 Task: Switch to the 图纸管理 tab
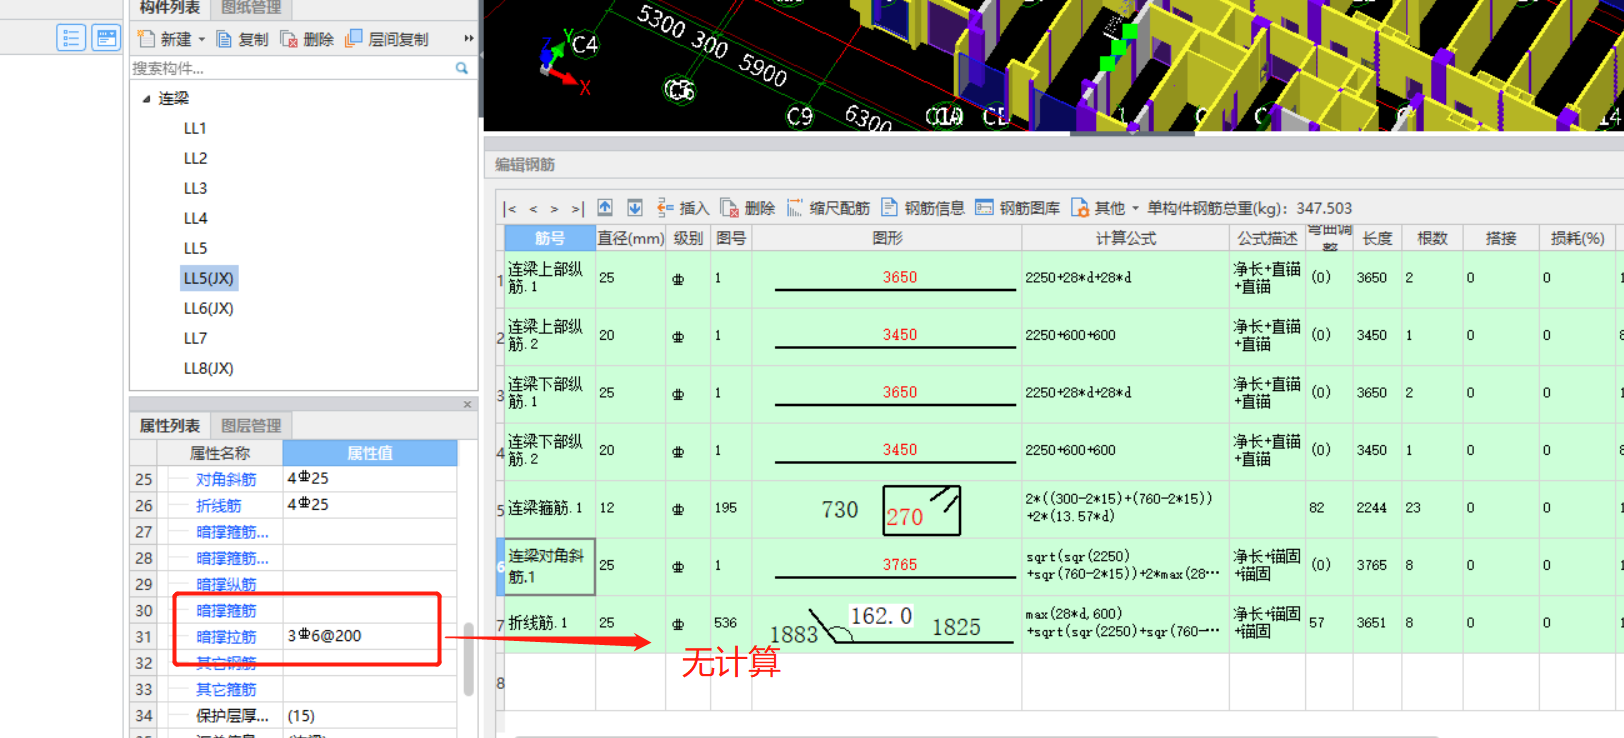pyautogui.click(x=251, y=8)
